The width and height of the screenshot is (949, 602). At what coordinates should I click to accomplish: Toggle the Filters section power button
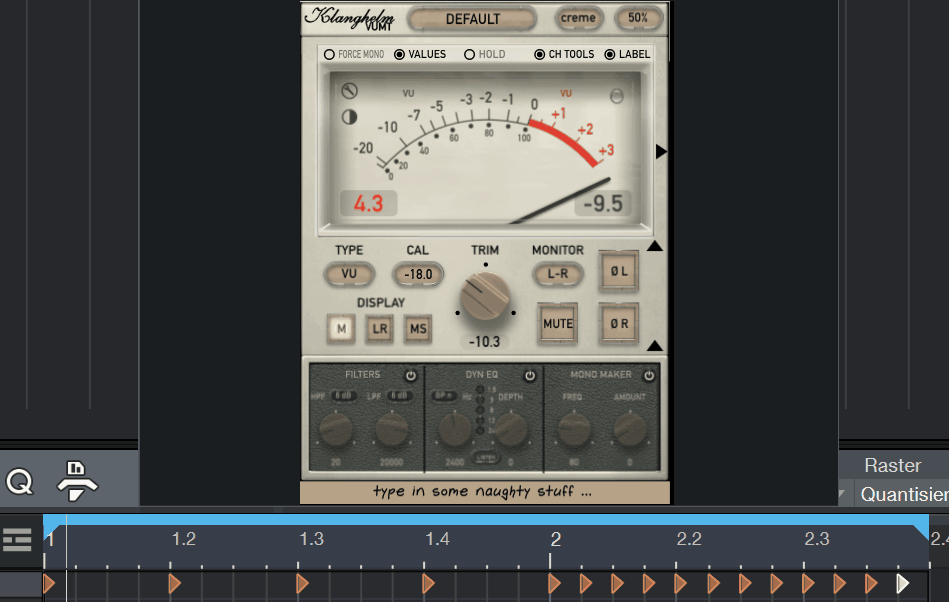(x=410, y=376)
